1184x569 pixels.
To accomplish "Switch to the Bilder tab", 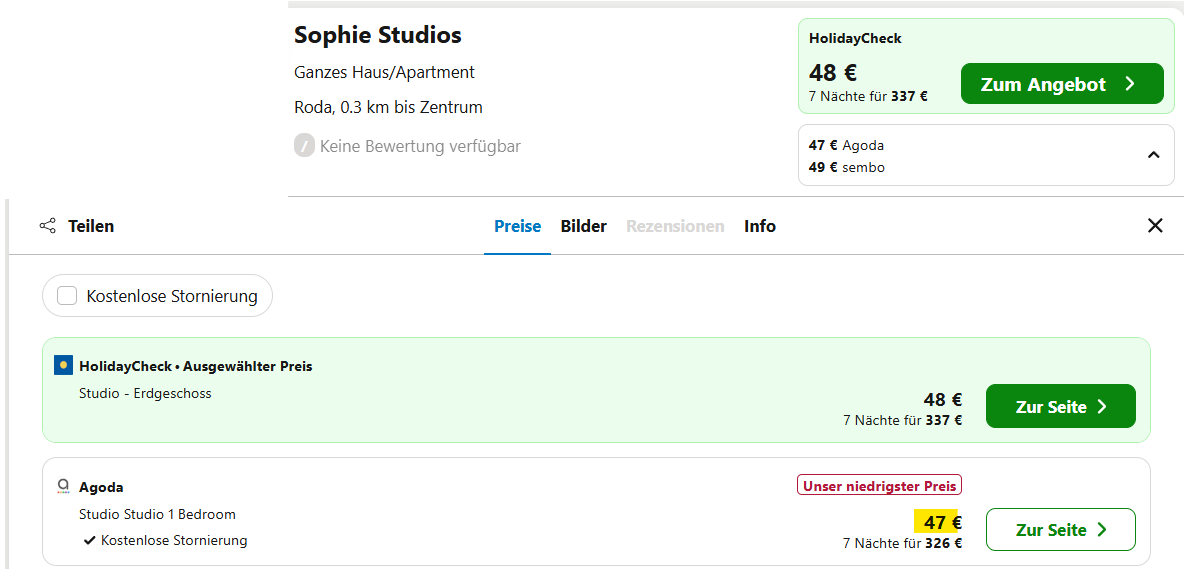I will 584,226.
